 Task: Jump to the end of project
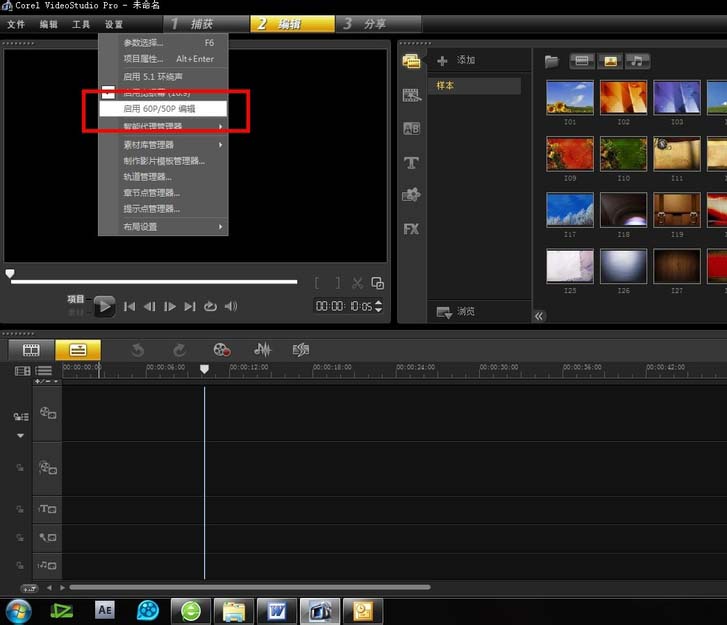click(x=190, y=306)
